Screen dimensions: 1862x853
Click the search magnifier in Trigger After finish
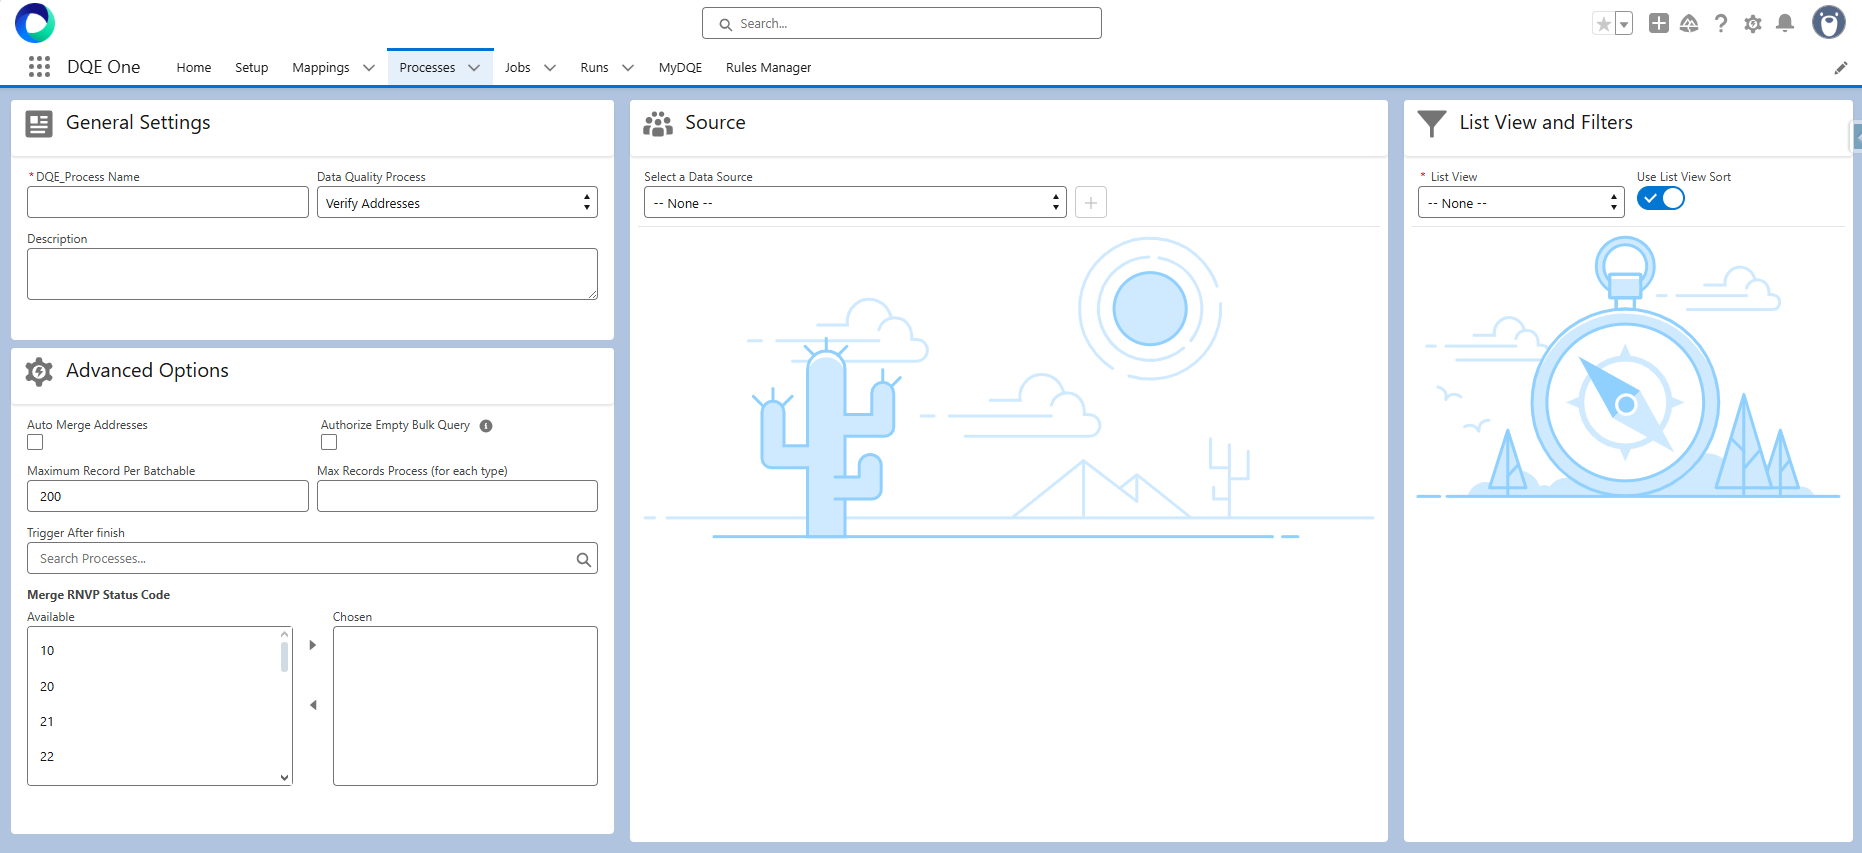click(584, 559)
